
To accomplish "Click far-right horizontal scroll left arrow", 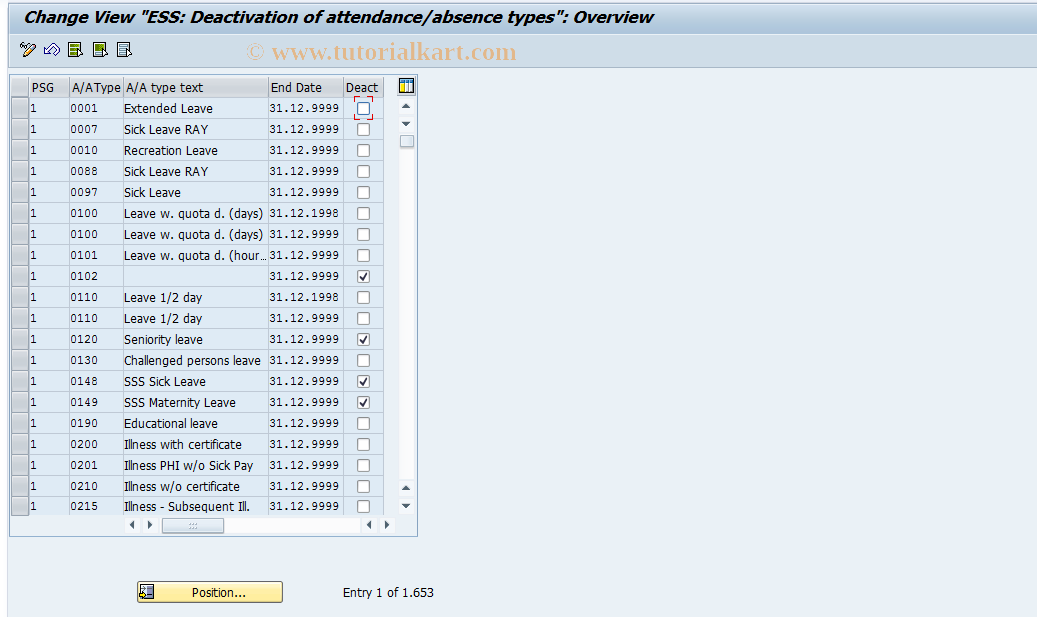I will pos(369,525).
